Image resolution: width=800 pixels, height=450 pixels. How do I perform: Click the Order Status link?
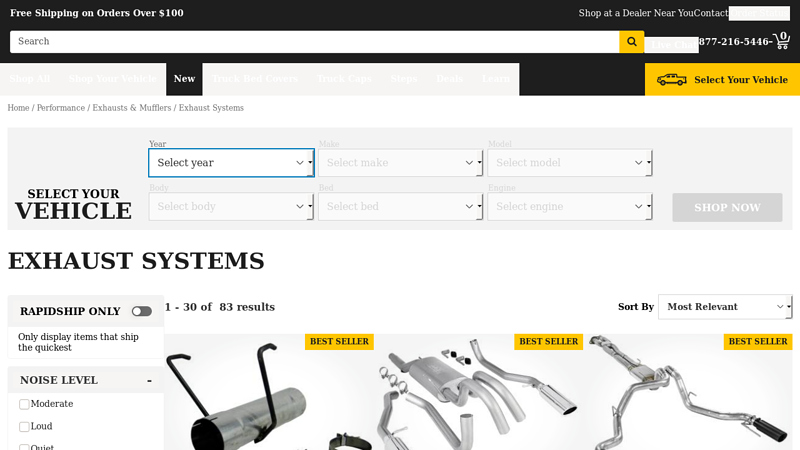point(759,13)
